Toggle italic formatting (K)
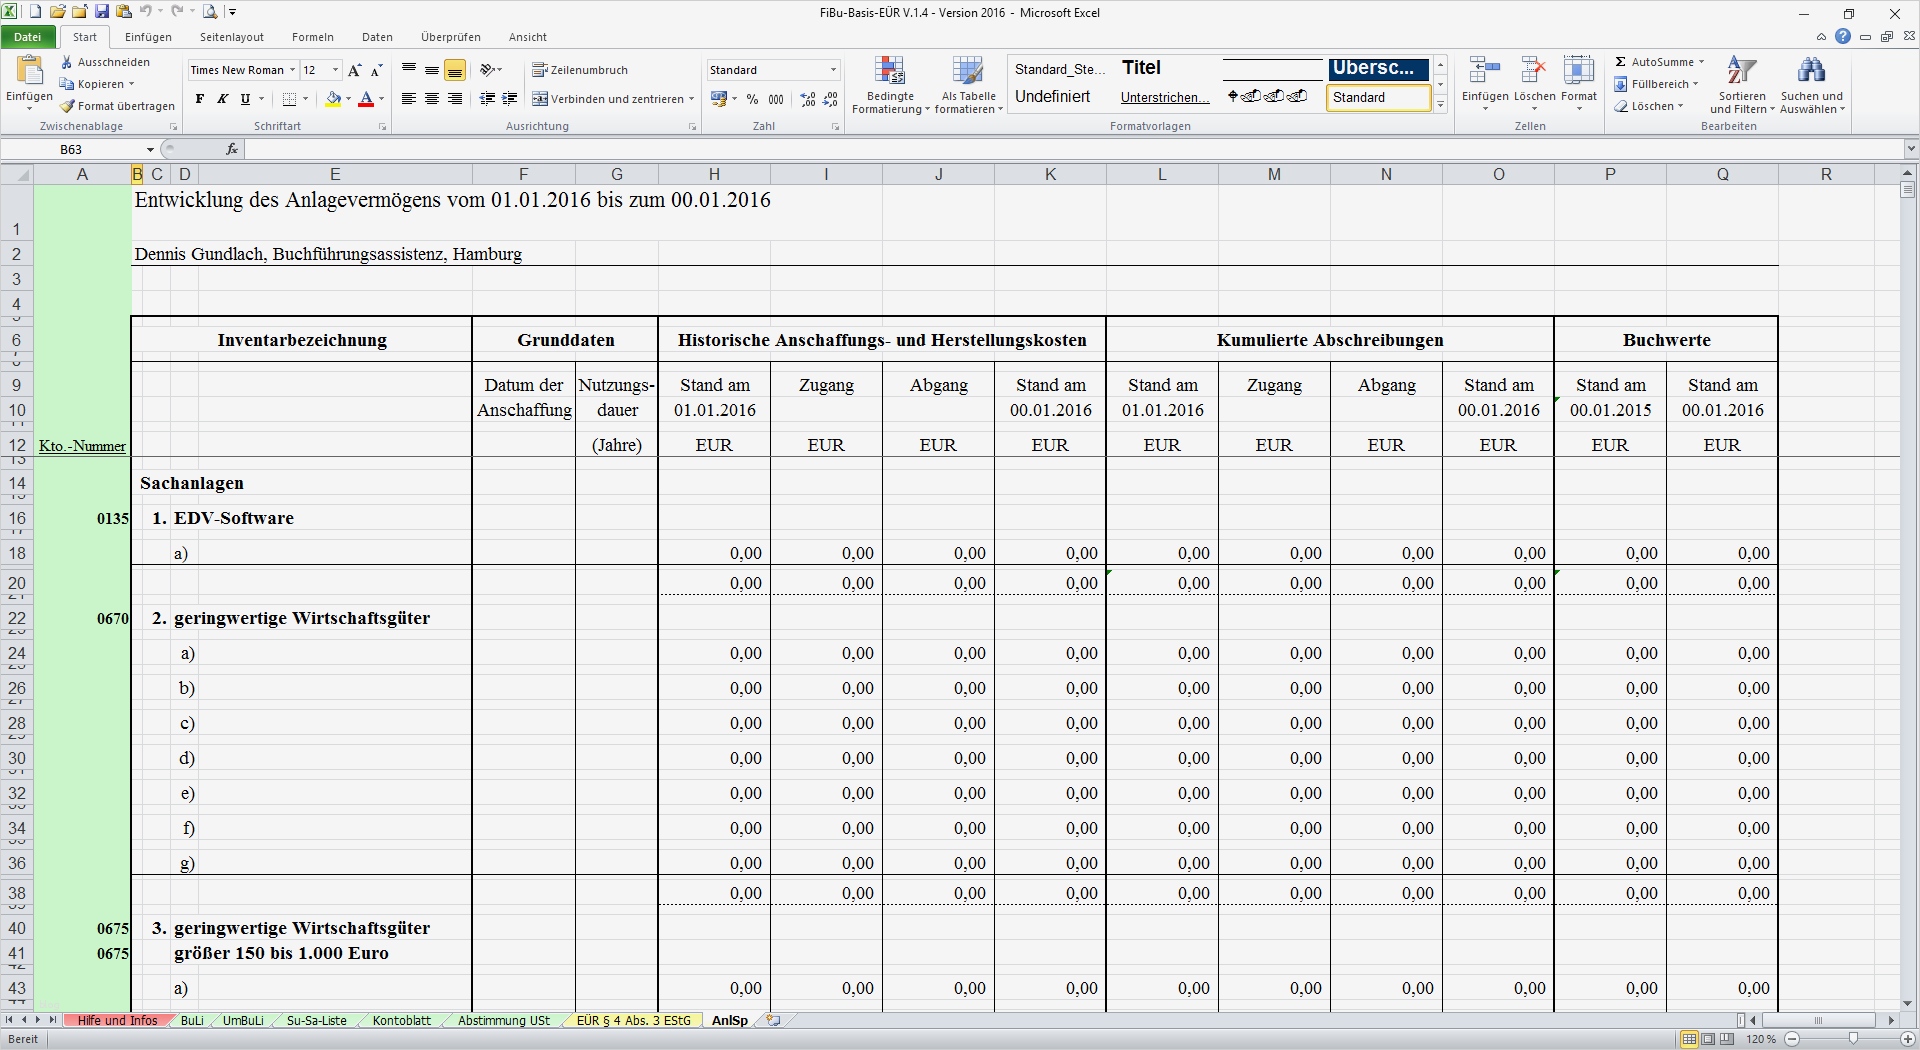This screenshot has height=1050, width=1920. pyautogui.click(x=222, y=99)
